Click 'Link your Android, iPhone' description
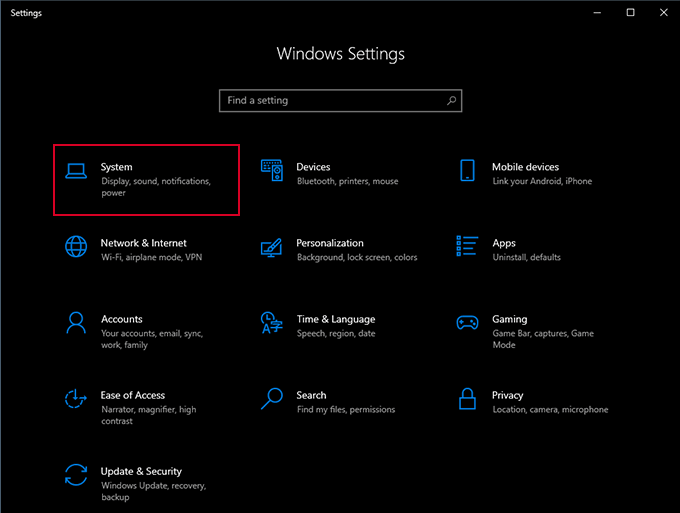This screenshot has height=513, width=680. pos(542,181)
